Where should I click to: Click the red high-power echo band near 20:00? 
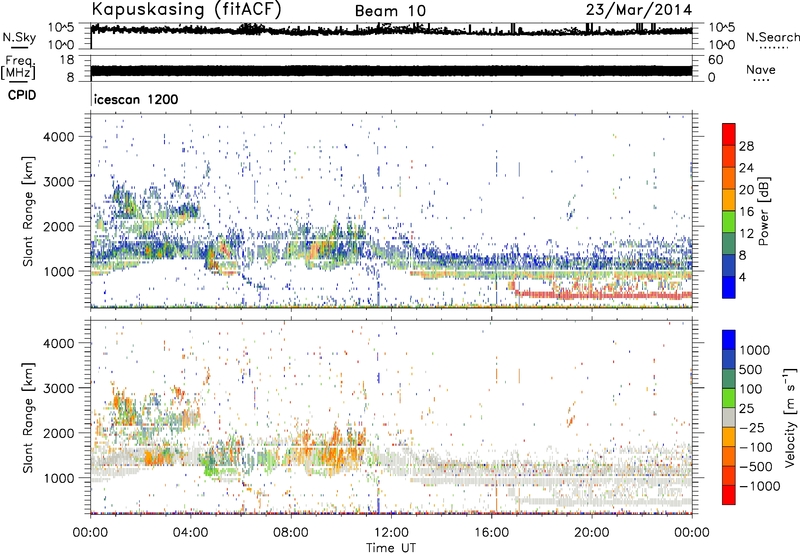(x=602, y=295)
